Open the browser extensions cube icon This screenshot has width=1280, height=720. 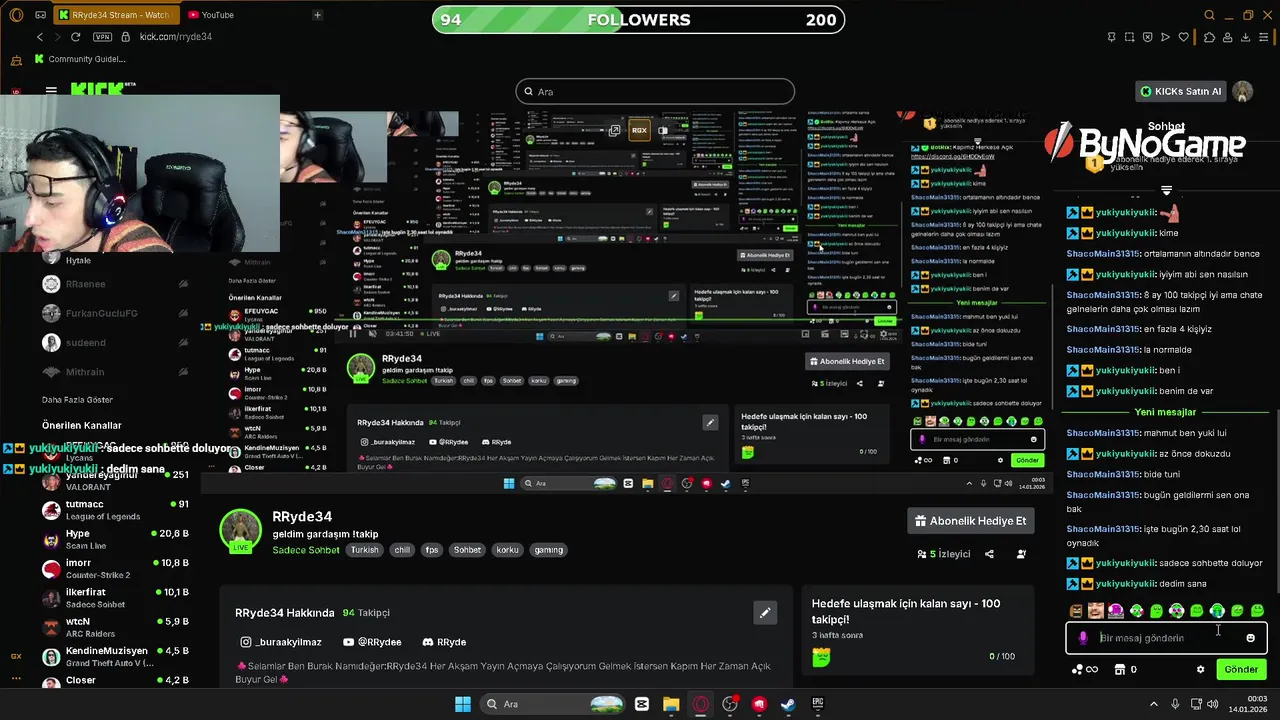pyautogui.click(x=1209, y=37)
